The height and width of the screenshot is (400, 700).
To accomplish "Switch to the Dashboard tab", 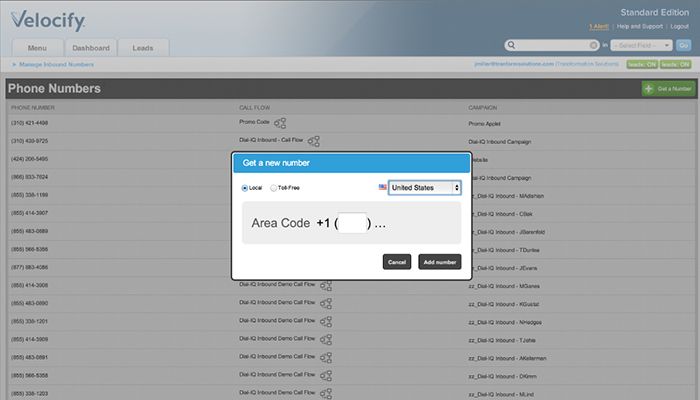I will pos(91,48).
